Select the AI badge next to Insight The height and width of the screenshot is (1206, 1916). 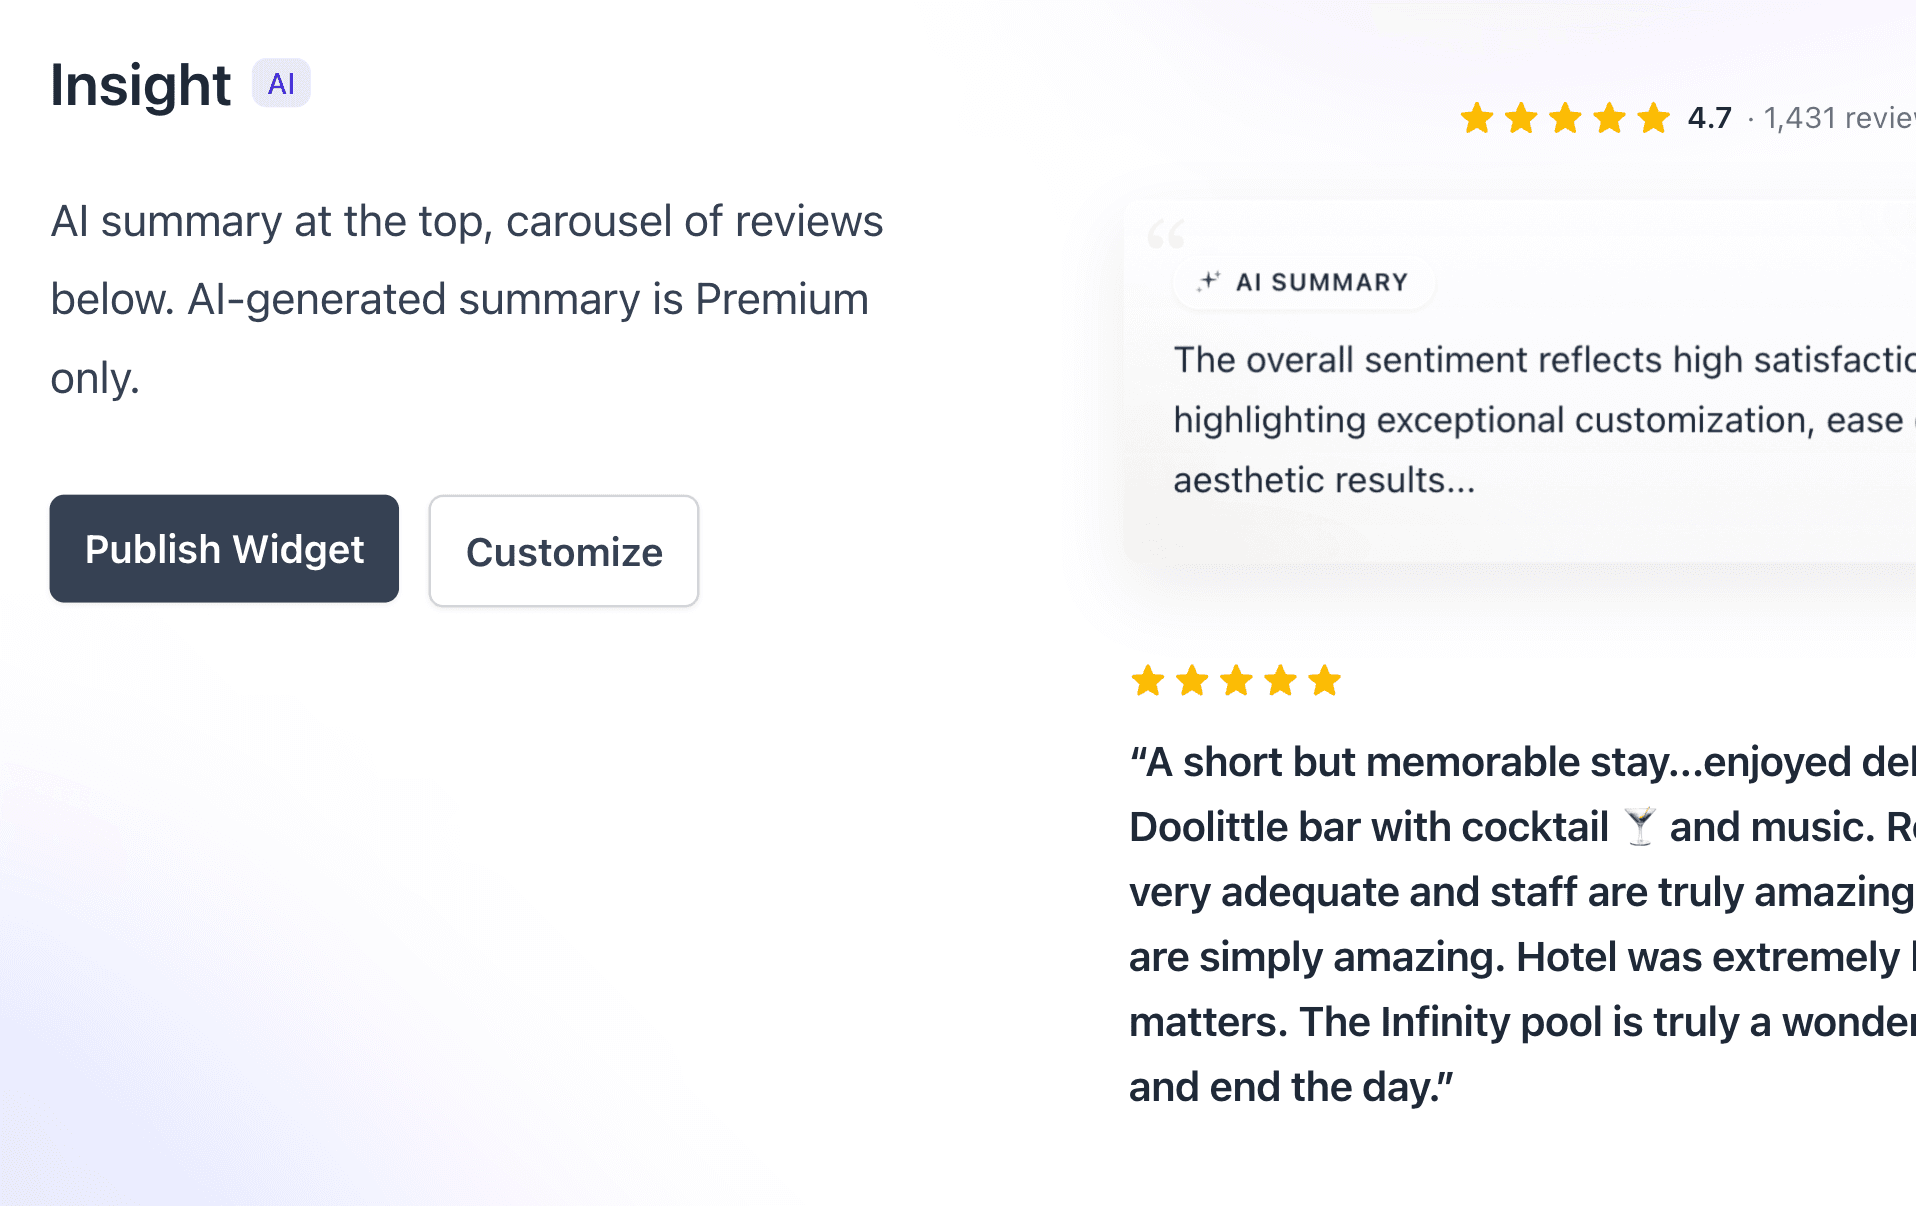(281, 83)
